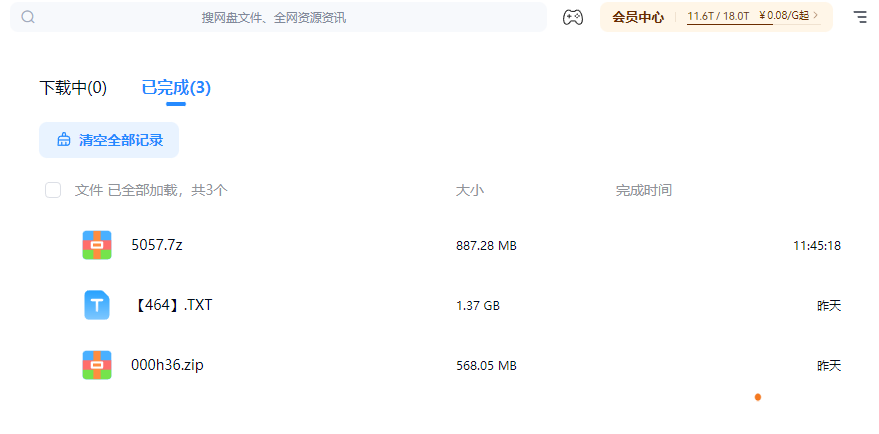Click the search magnifier icon
This screenshot has height=434, width=879.
pyautogui.click(x=28, y=17)
